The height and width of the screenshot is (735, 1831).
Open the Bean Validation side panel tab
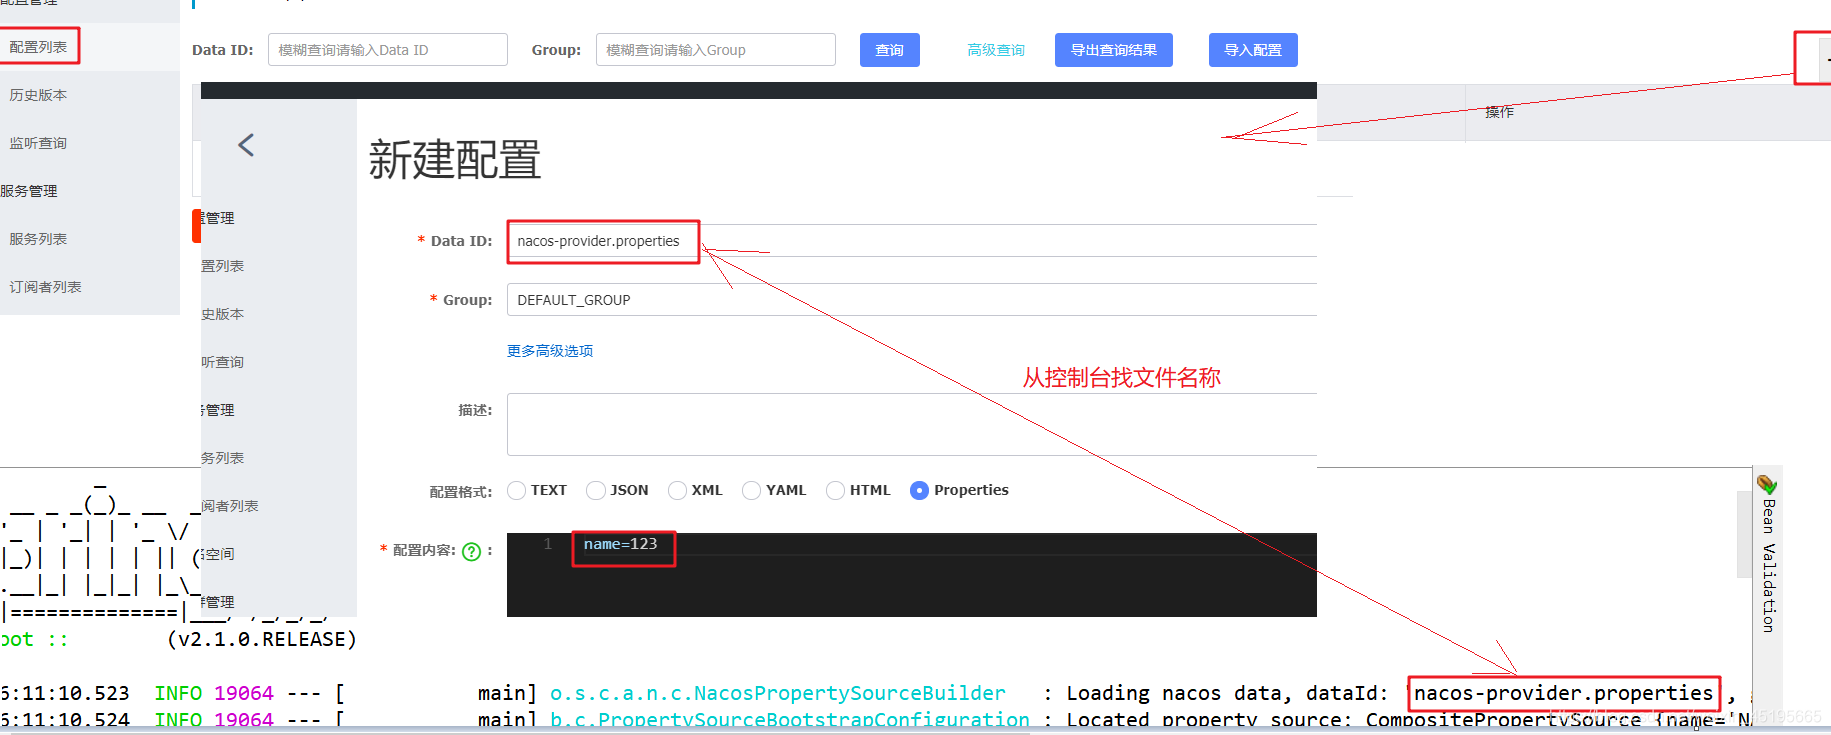point(1767,554)
